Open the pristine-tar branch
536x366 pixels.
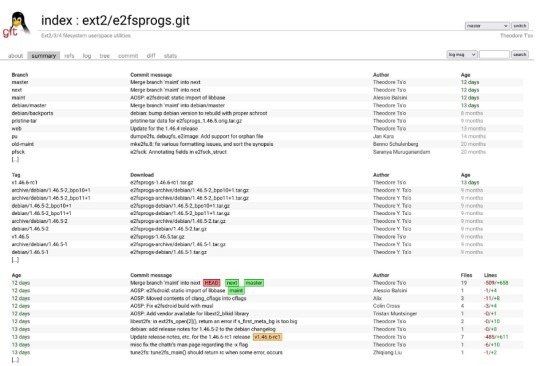[24, 121]
